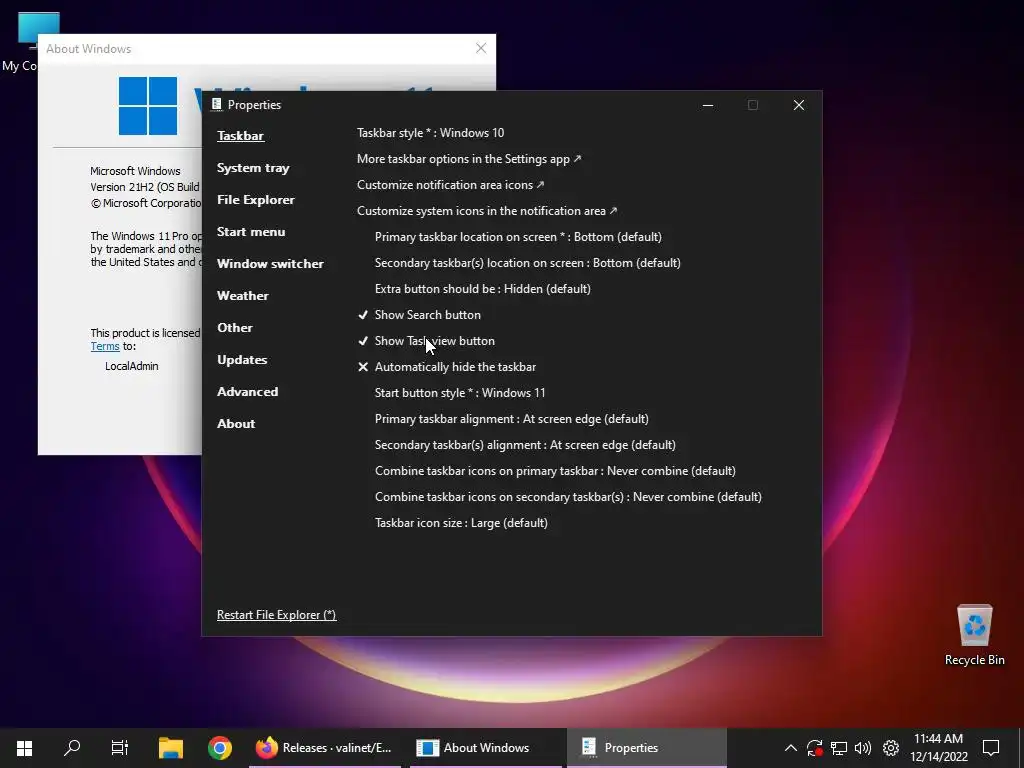Open network status tray icon
The height and width of the screenshot is (768, 1024).
(839, 748)
